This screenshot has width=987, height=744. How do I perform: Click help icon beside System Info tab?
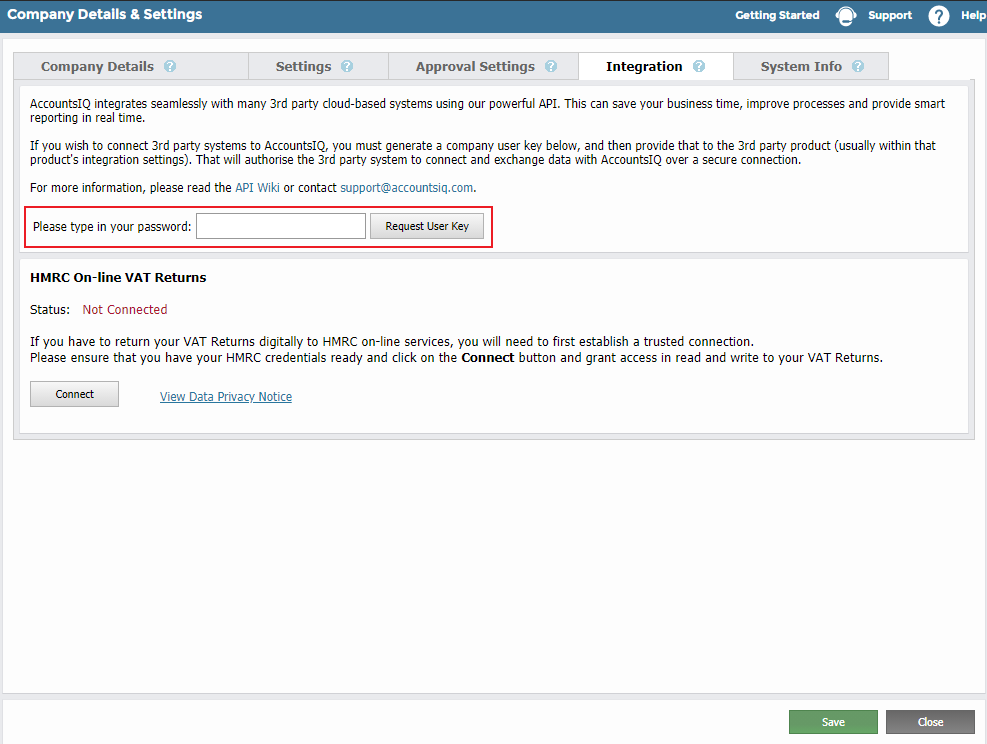click(x=858, y=66)
